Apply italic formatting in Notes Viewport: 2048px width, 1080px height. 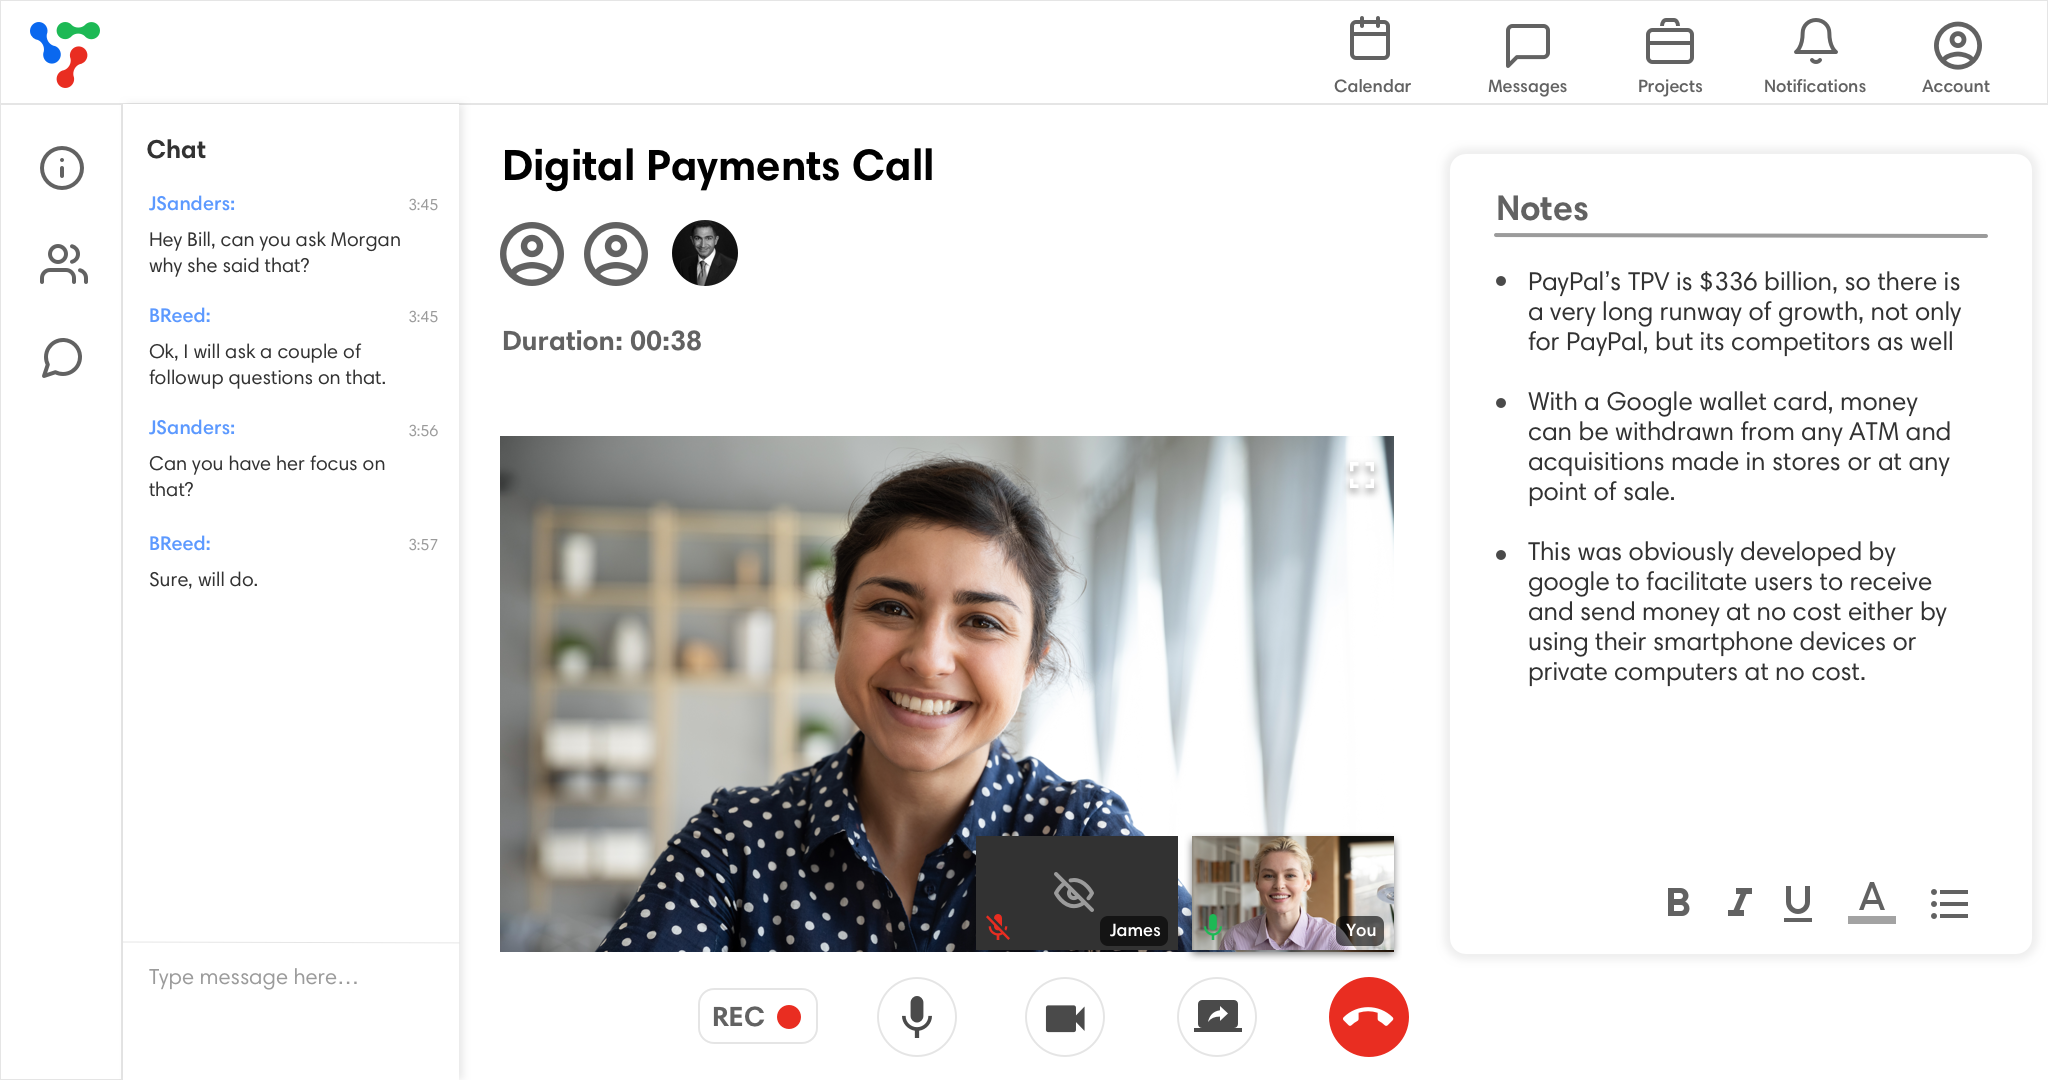pyautogui.click(x=1739, y=903)
